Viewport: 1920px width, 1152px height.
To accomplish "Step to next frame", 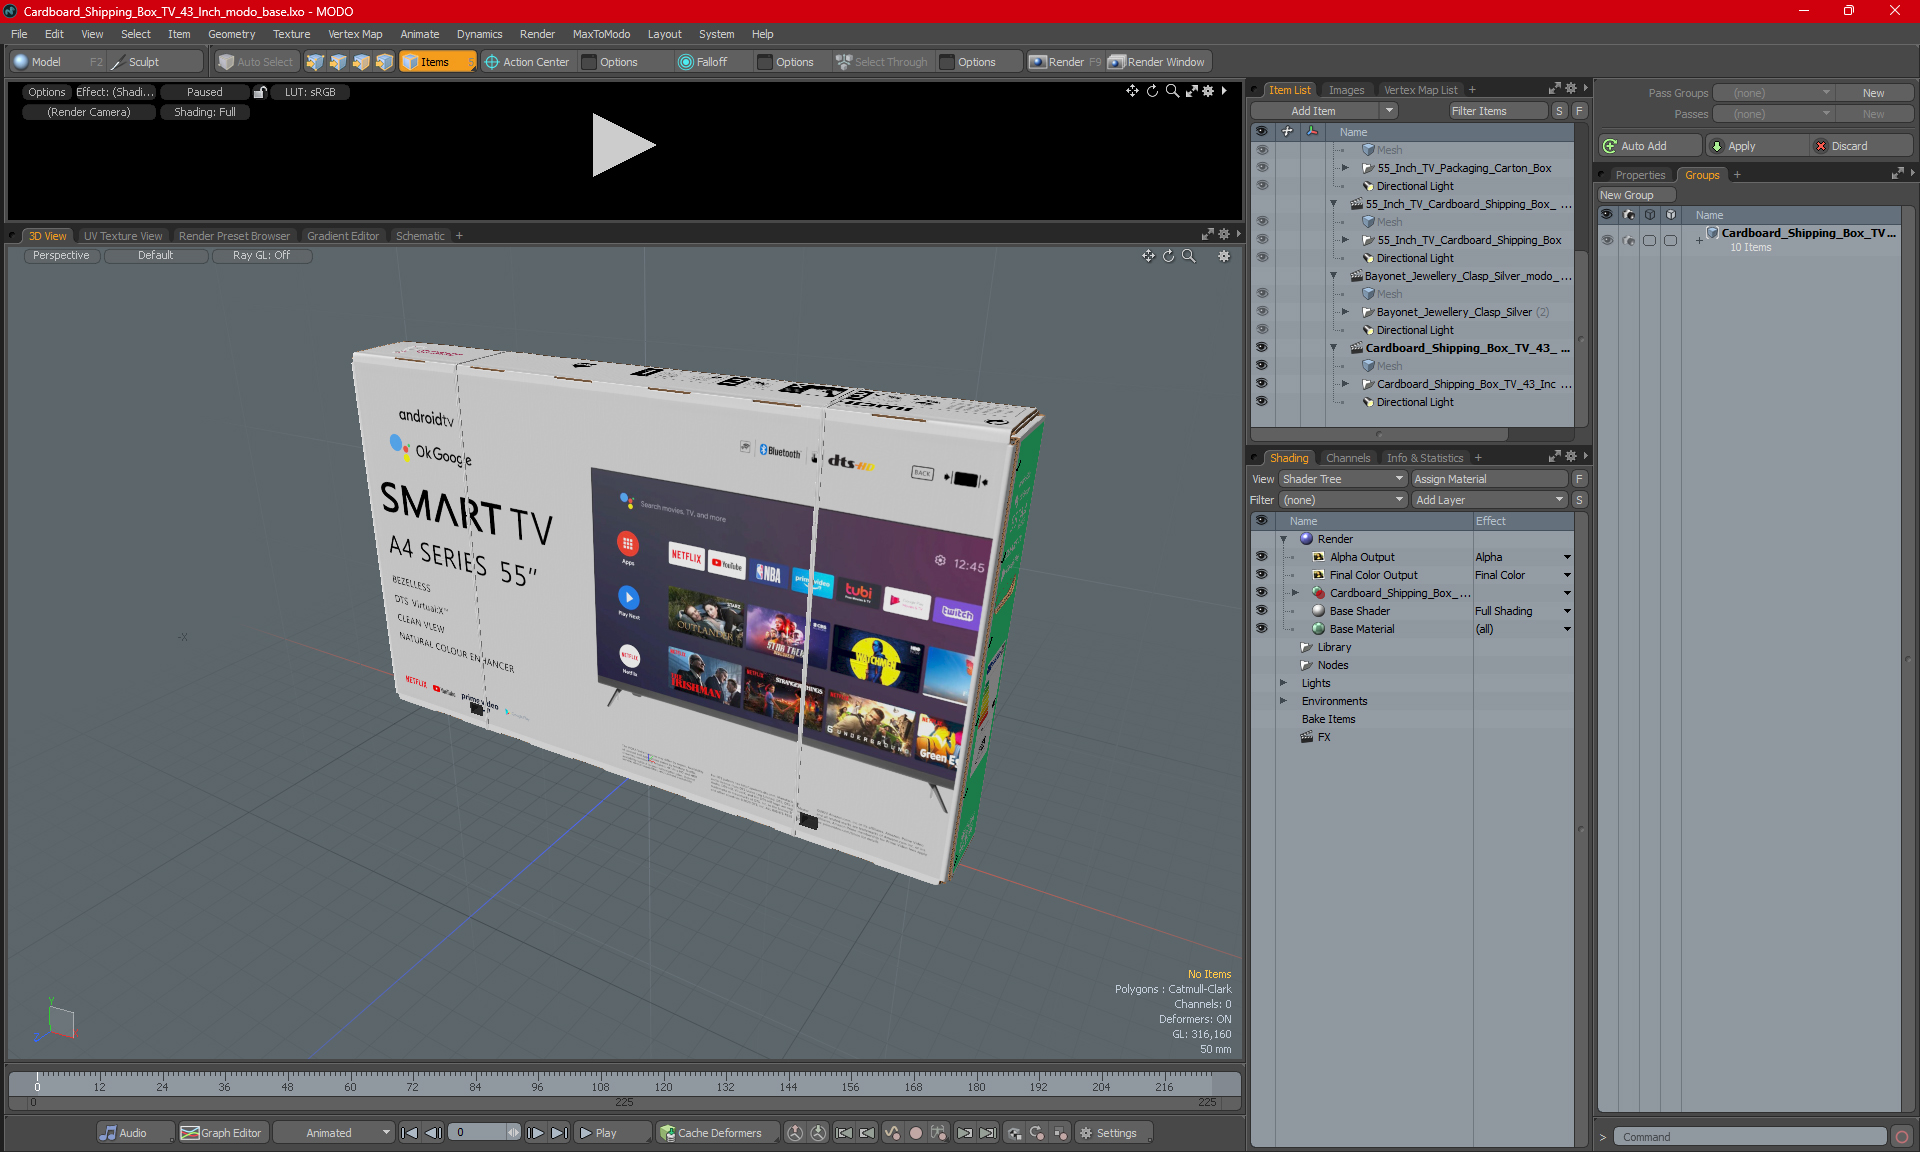I will point(536,1133).
